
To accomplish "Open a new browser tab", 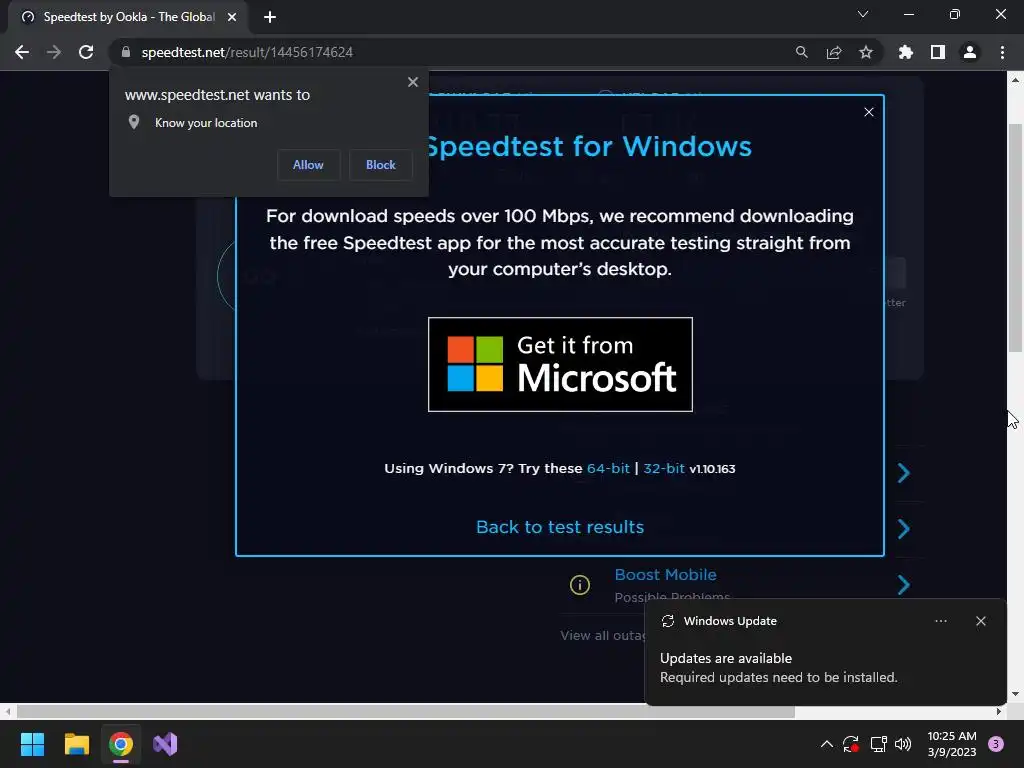I will point(270,17).
